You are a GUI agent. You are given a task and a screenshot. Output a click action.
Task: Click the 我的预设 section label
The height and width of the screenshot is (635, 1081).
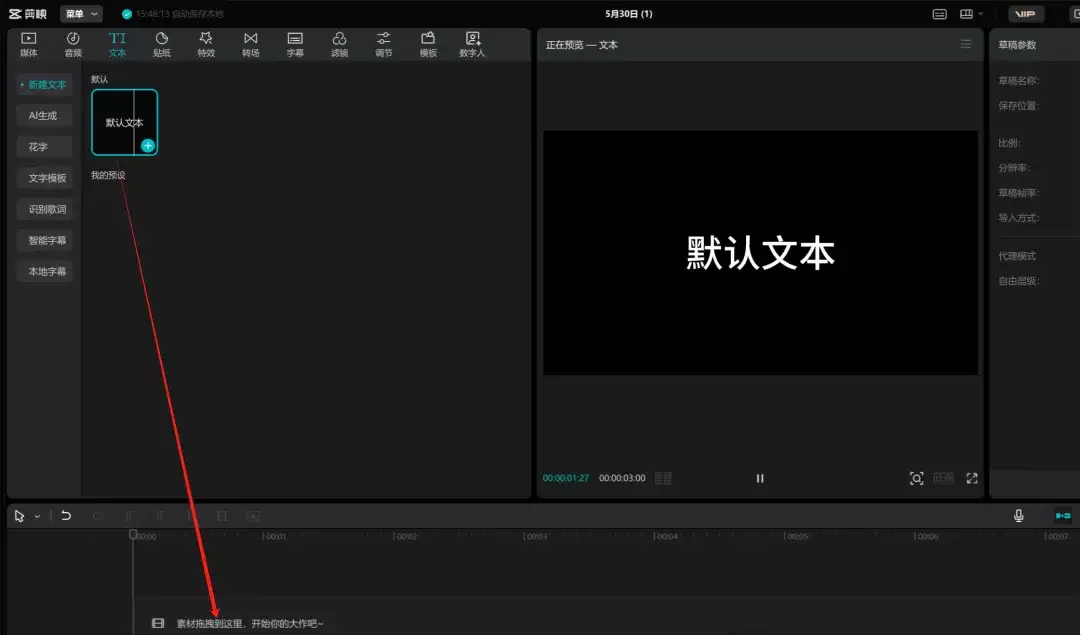click(x=108, y=175)
